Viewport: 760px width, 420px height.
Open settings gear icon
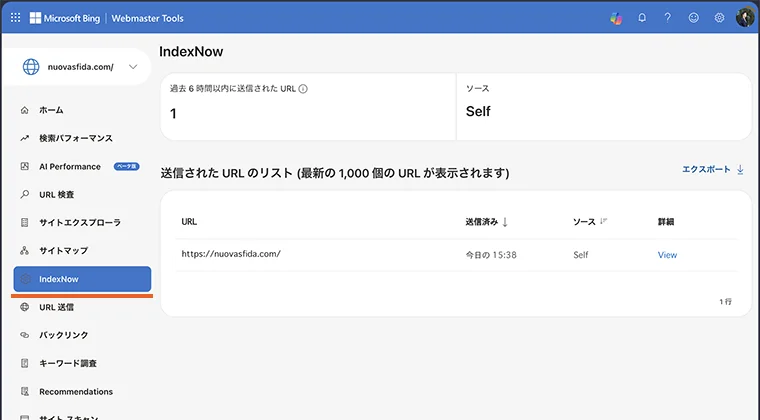click(x=719, y=18)
